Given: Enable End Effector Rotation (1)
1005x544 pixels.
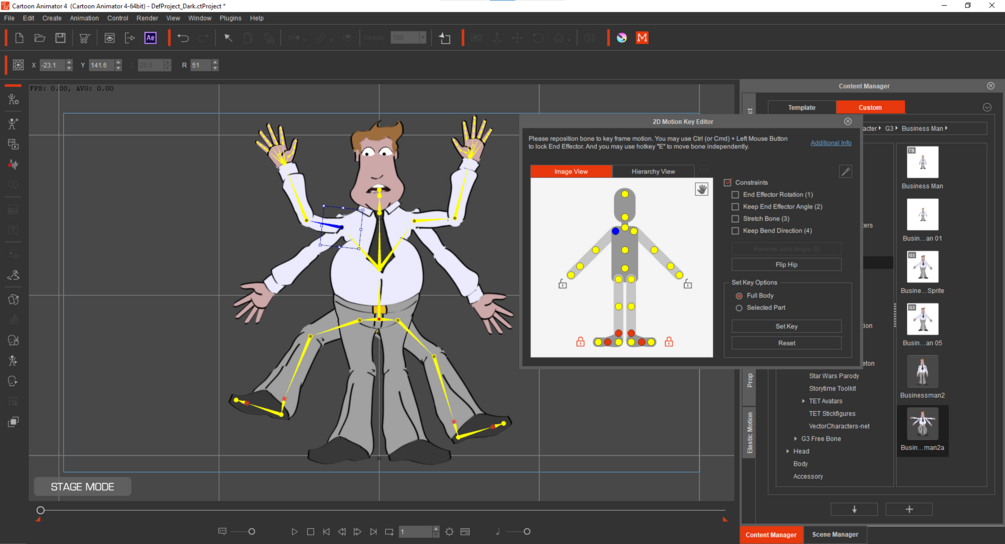Looking at the screenshot, I should [x=735, y=195].
